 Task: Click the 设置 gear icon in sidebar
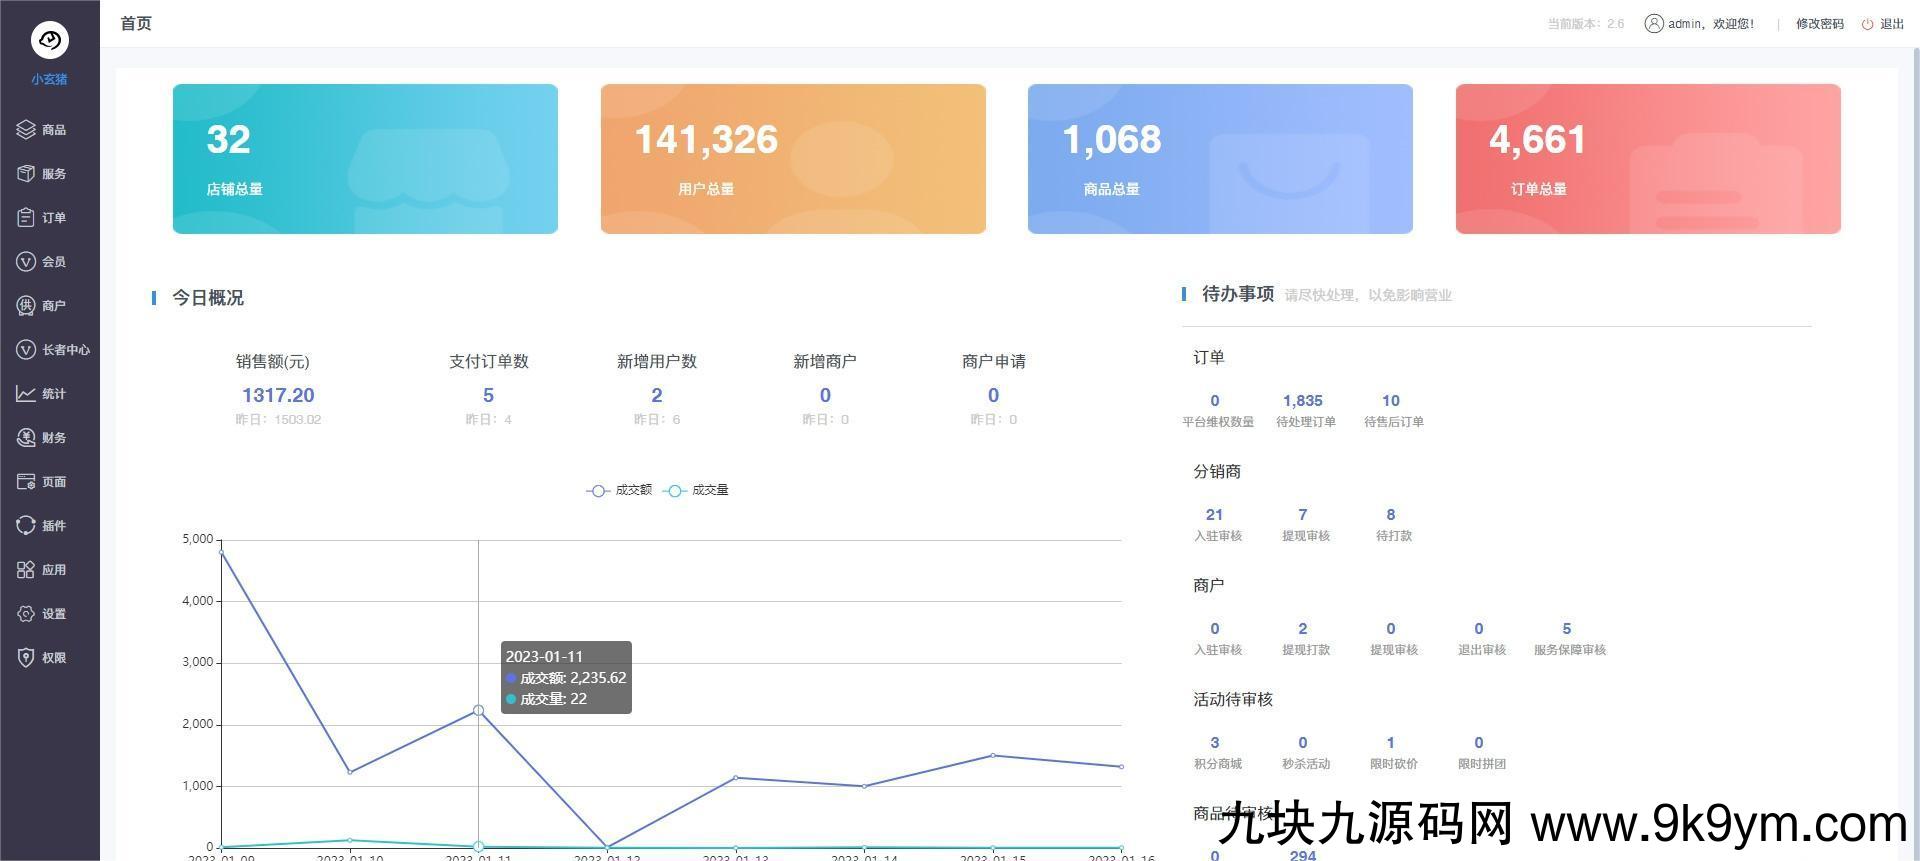(26, 614)
